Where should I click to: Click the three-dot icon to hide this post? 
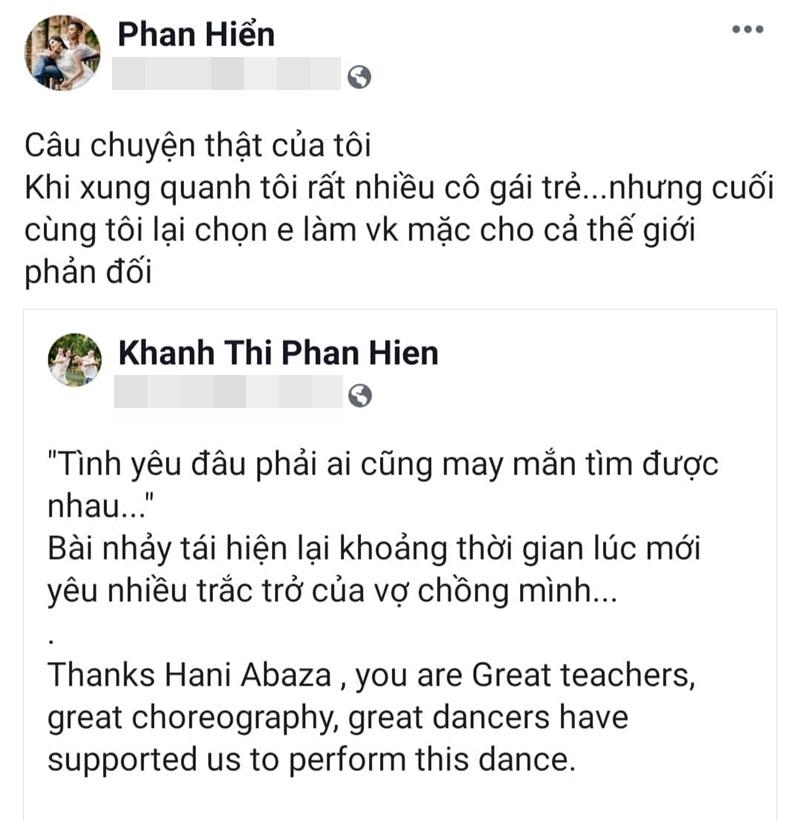(746, 31)
